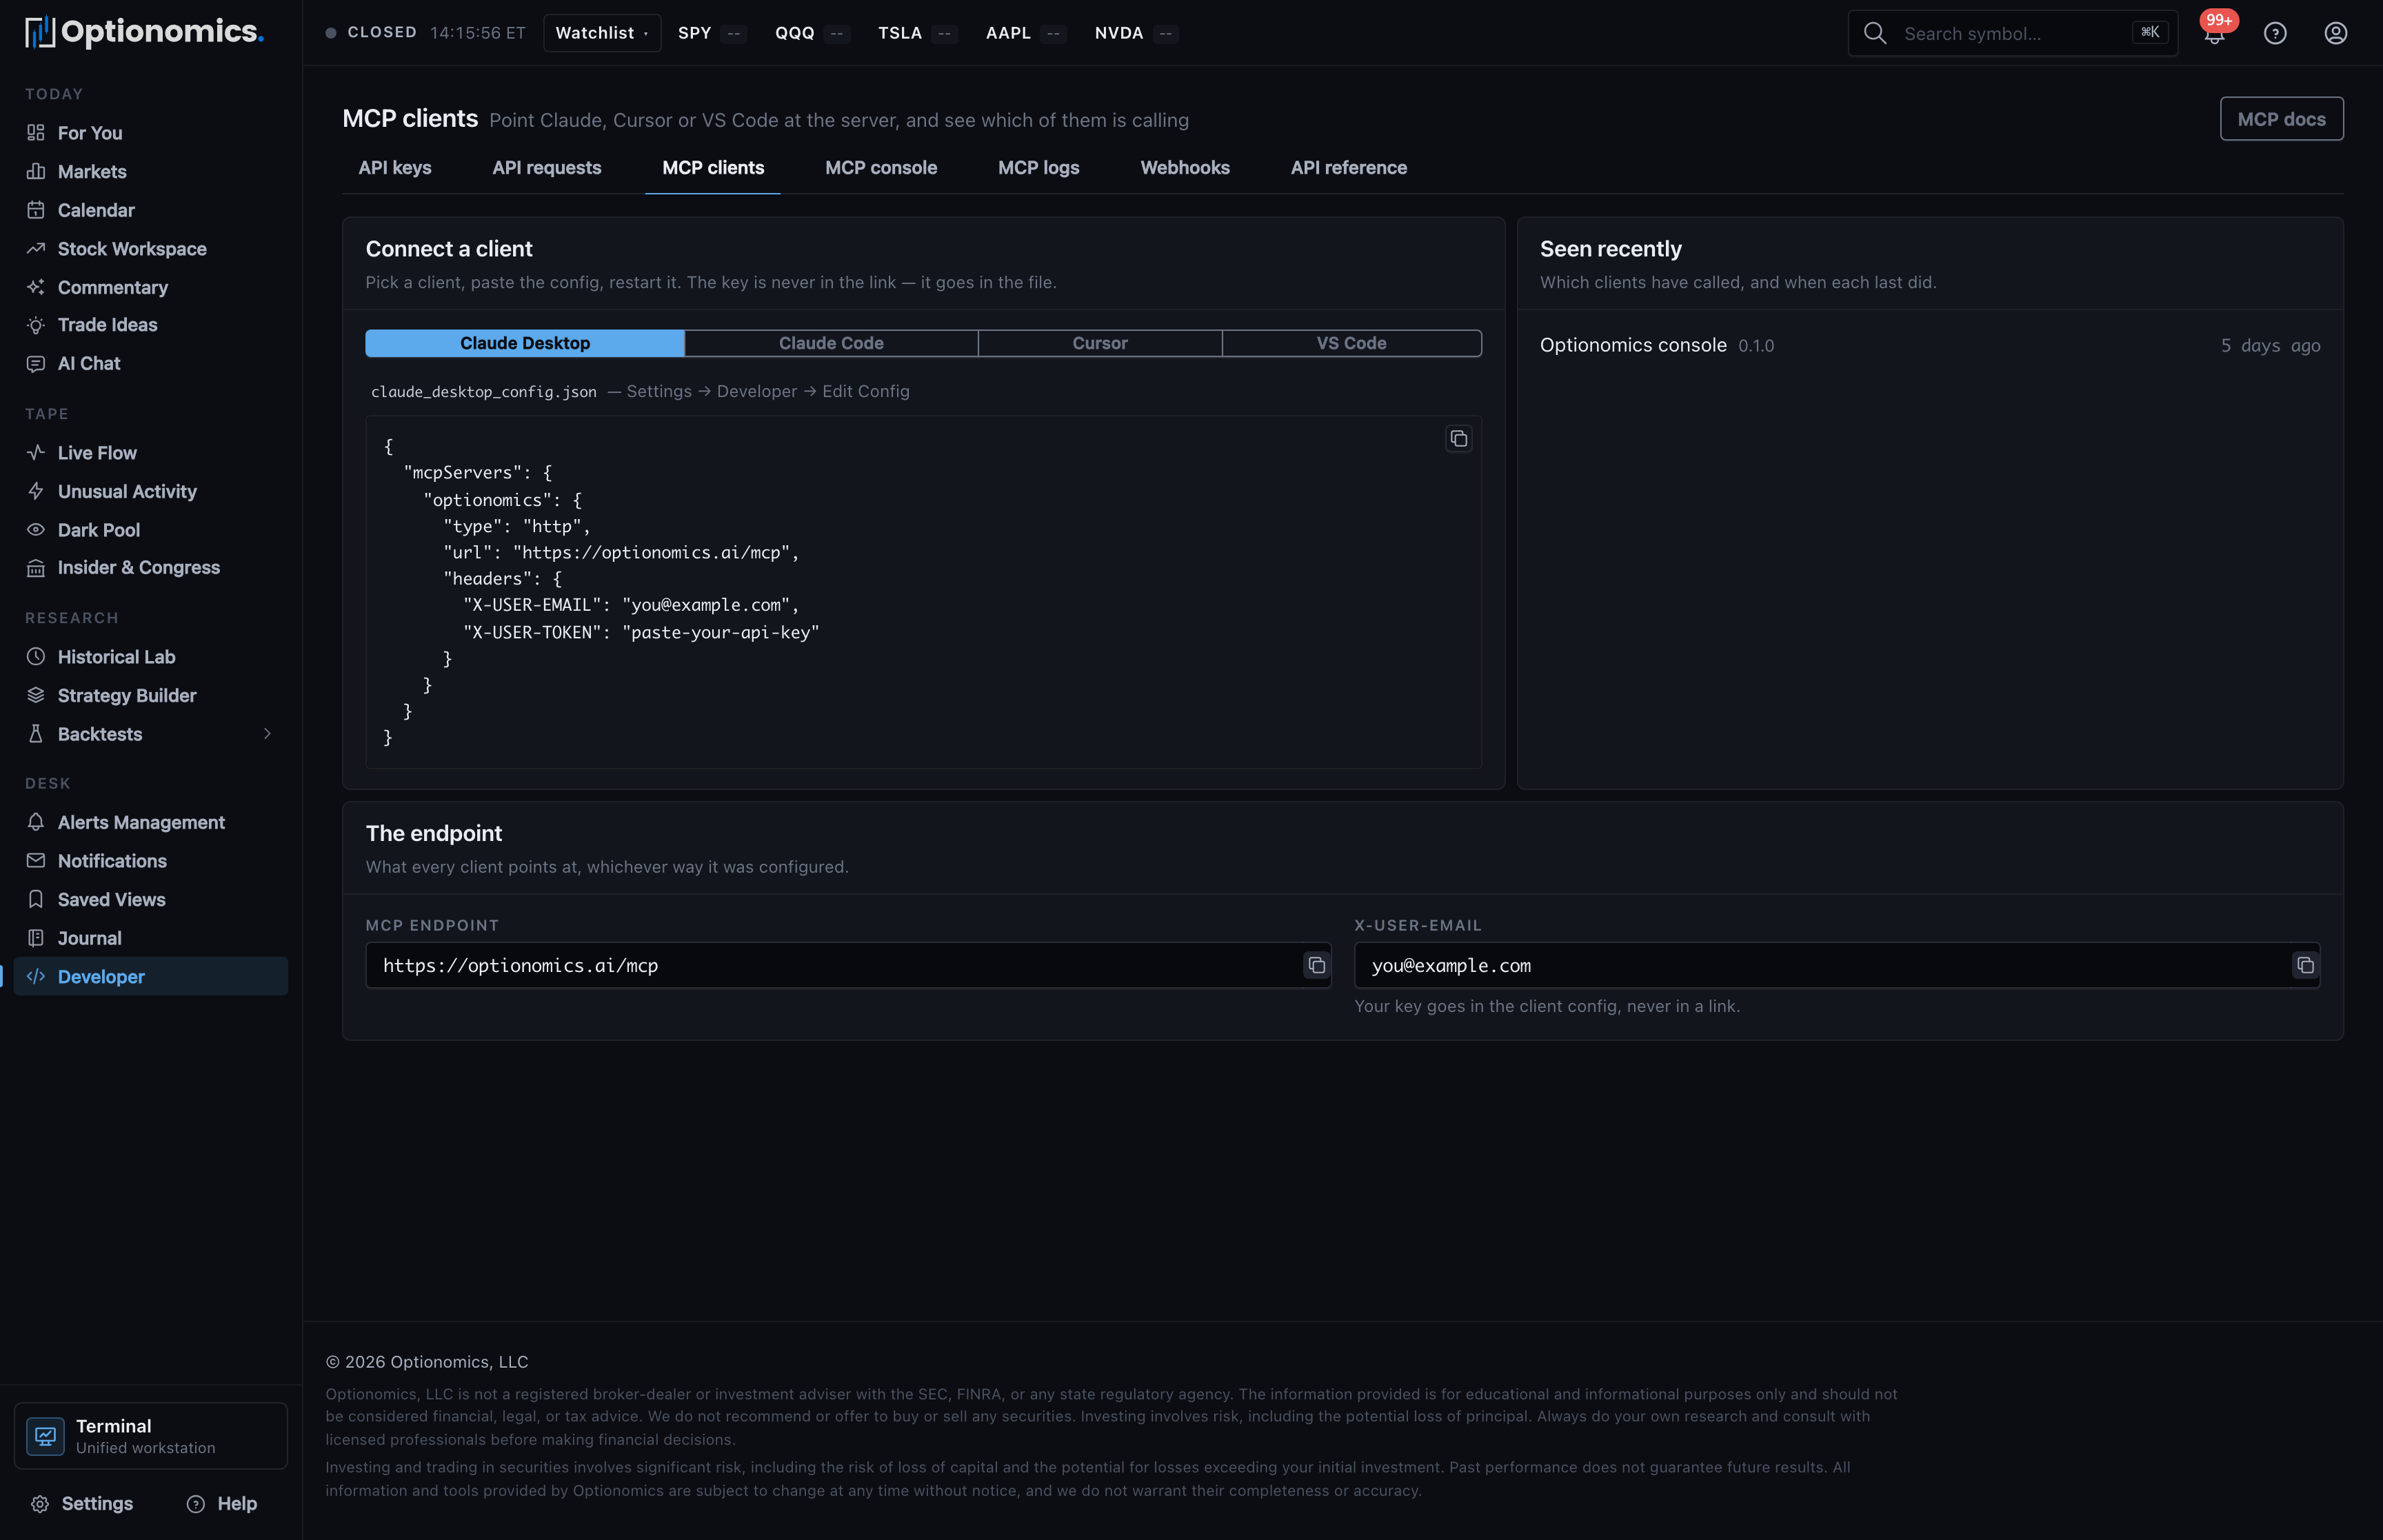Click the QQQ ticker
The height and width of the screenshot is (1540, 2383).
pyautogui.click(x=812, y=33)
